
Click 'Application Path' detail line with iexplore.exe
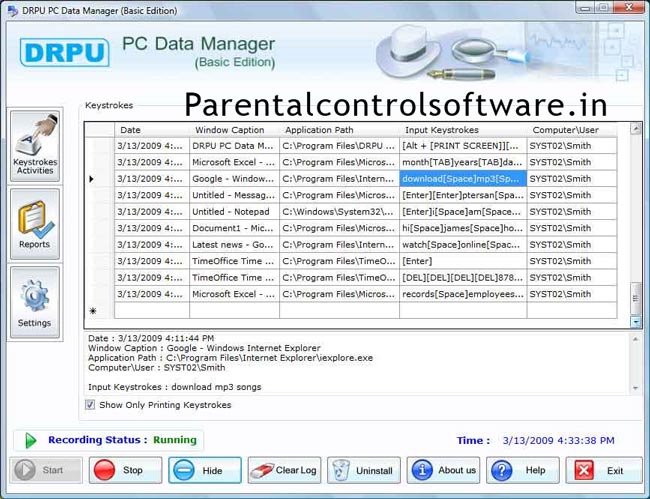click(x=230, y=358)
